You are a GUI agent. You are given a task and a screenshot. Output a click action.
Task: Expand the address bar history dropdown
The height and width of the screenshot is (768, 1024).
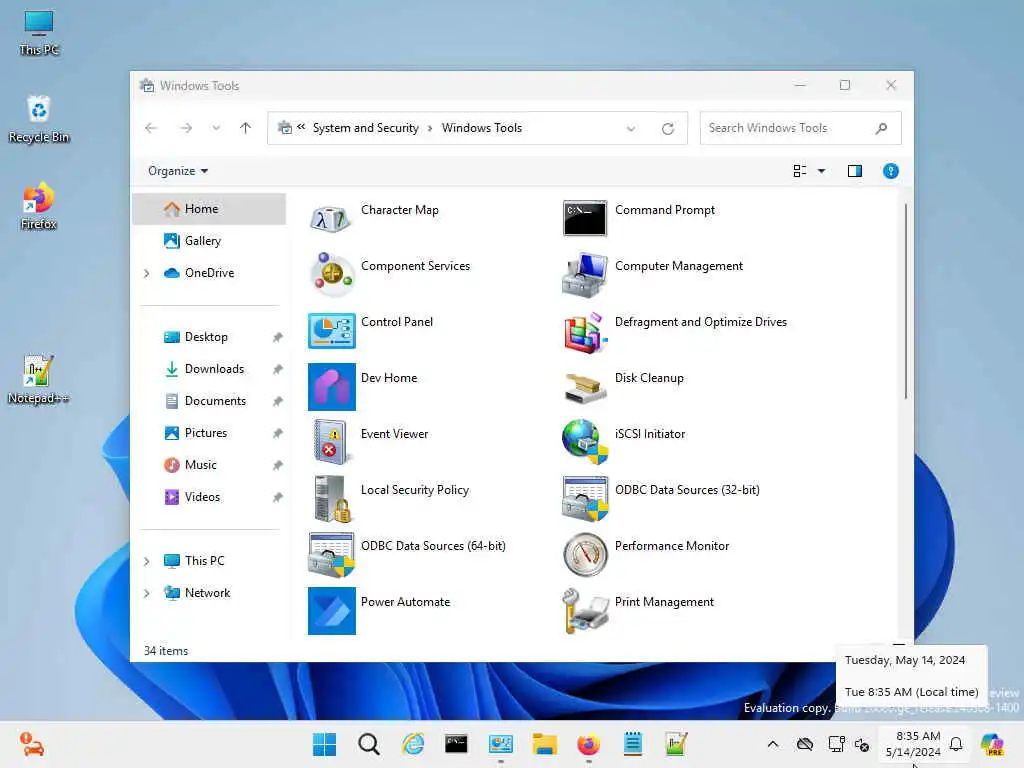pyautogui.click(x=630, y=129)
